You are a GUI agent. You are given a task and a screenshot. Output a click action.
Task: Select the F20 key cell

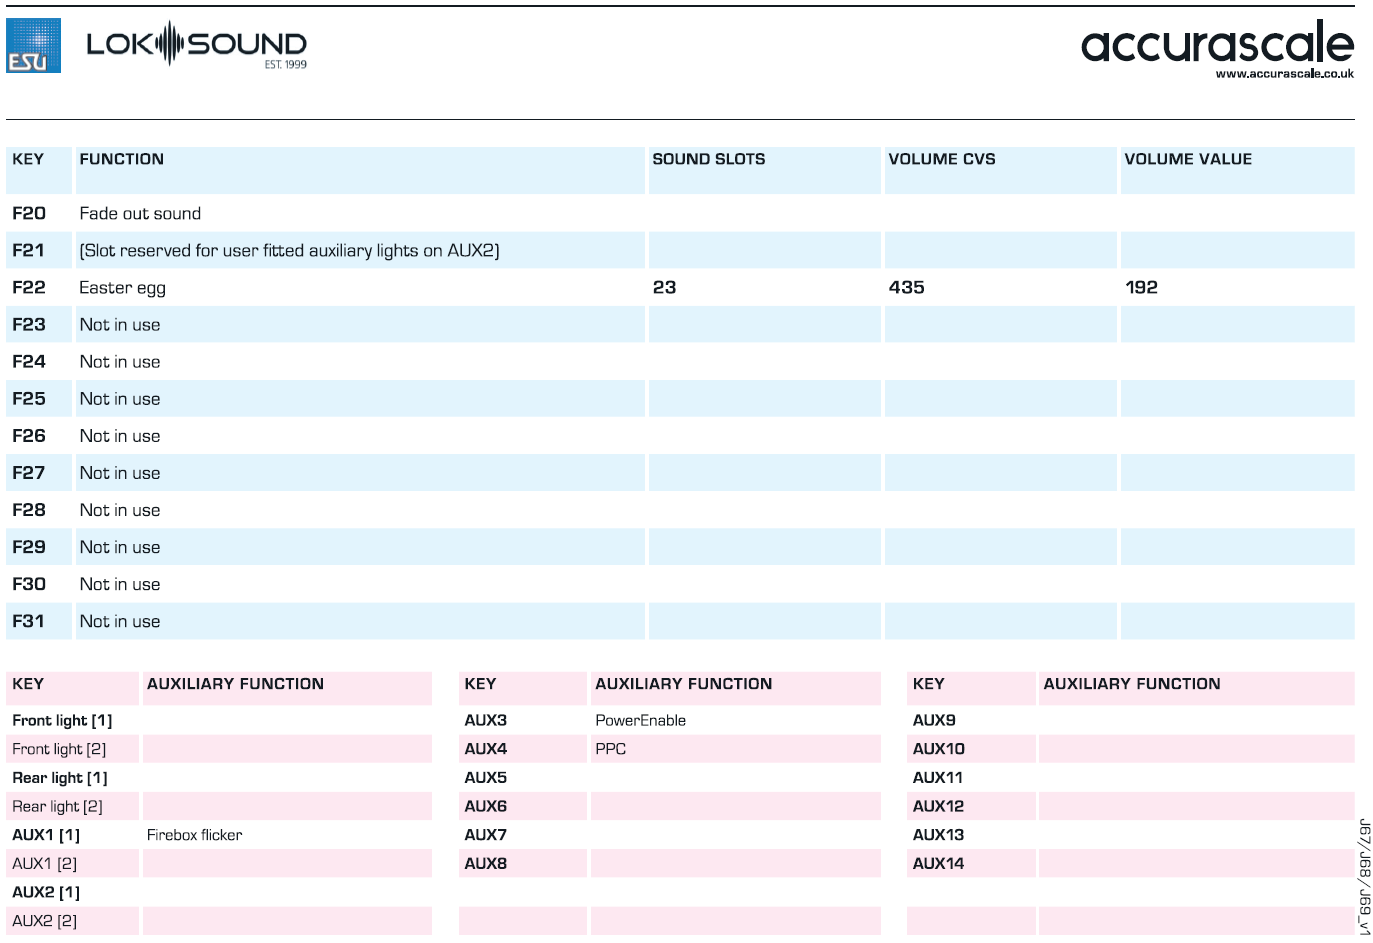click(x=29, y=213)
